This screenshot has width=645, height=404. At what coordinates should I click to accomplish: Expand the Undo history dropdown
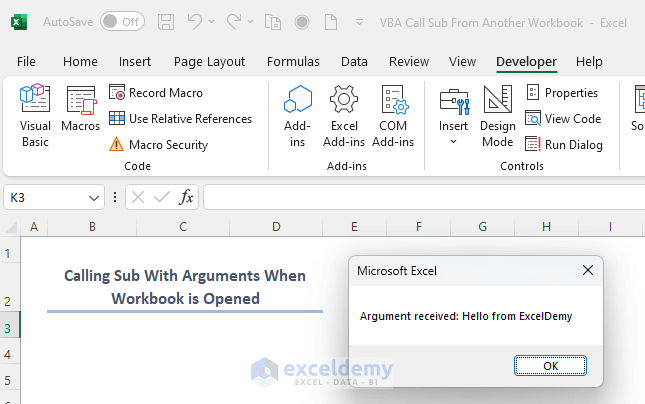tap(211, 22)
